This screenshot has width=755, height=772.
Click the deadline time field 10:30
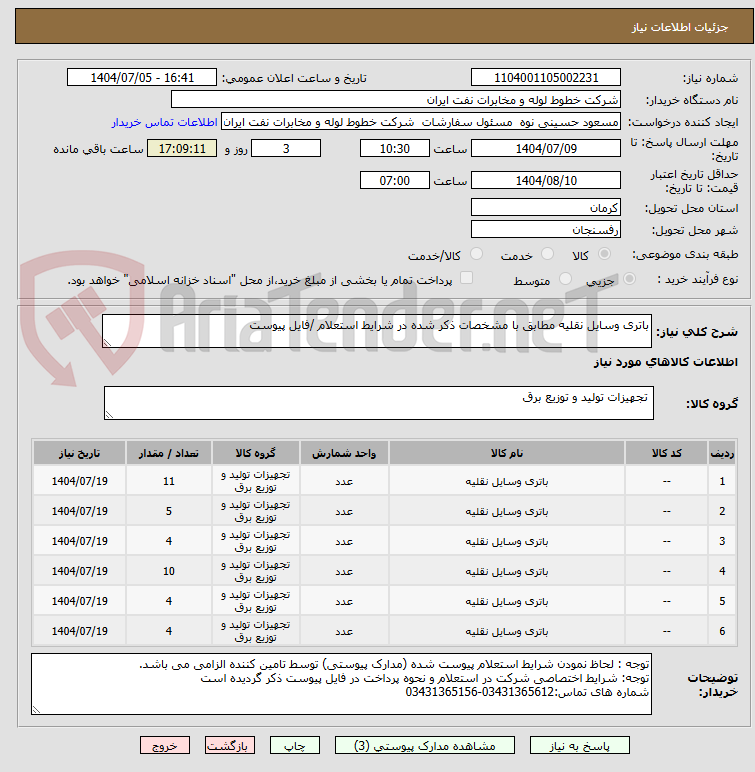394,148
